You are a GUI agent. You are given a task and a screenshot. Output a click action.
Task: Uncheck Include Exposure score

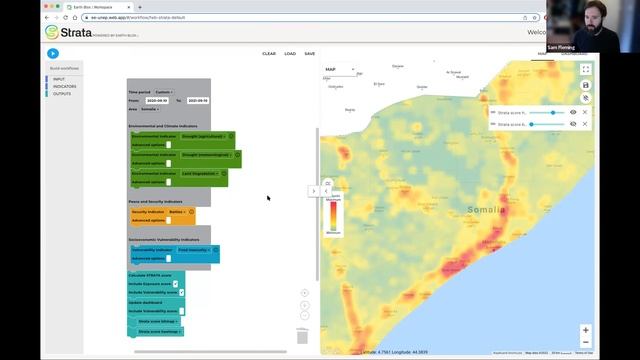[x=175, y=284]
